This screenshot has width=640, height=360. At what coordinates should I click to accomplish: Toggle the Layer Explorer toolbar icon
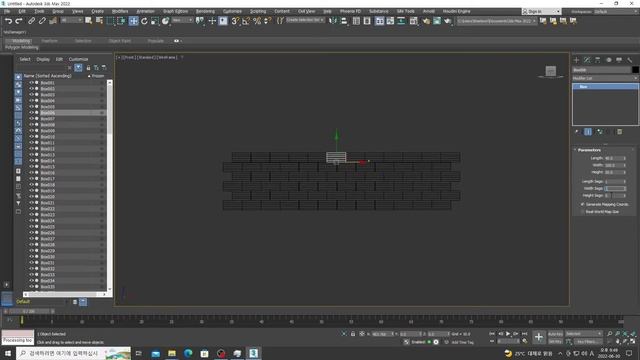coord(367,21)
